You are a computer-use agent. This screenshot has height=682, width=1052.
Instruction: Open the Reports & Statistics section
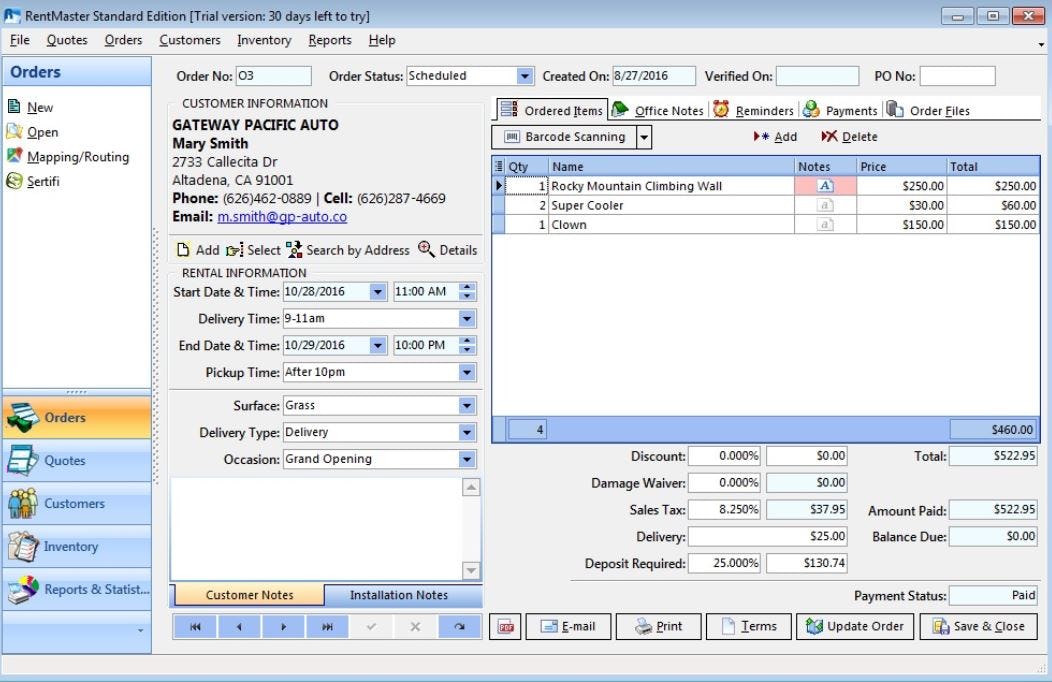click(77, 589)
